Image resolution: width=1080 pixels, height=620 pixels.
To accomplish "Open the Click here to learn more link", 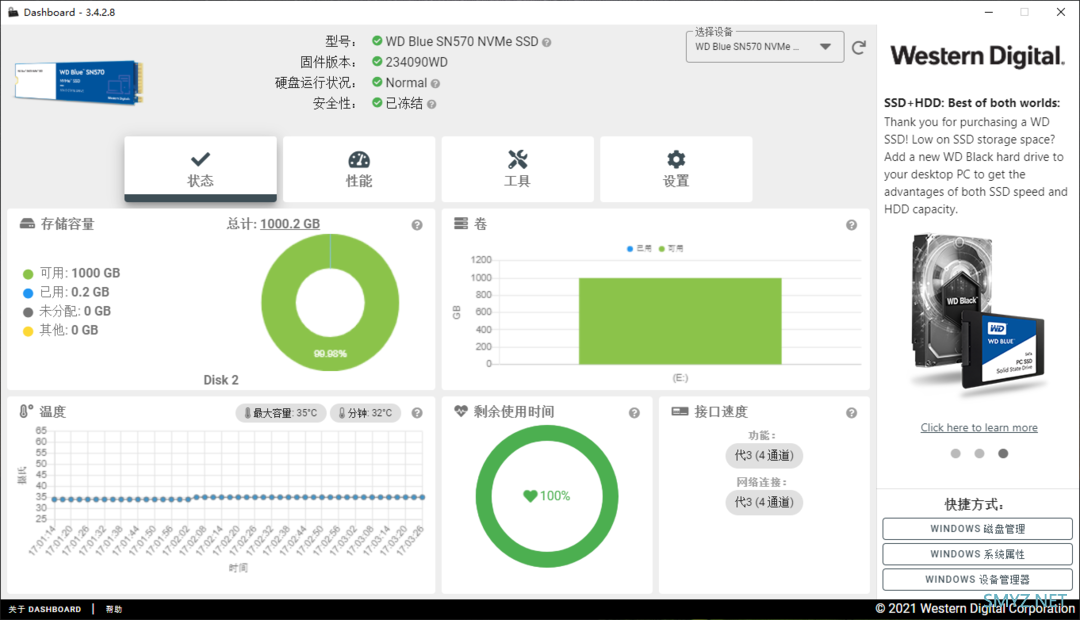I will click(979, 428).
